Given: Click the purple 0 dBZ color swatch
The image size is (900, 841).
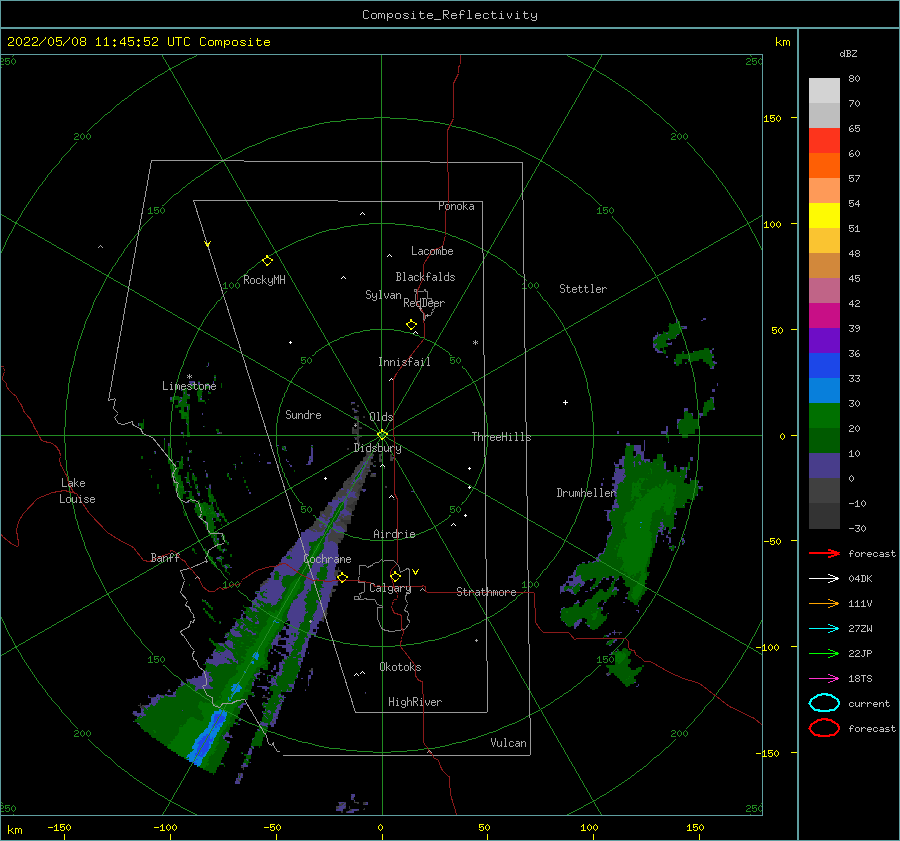Looking at the screenshot, I should 824,466.
